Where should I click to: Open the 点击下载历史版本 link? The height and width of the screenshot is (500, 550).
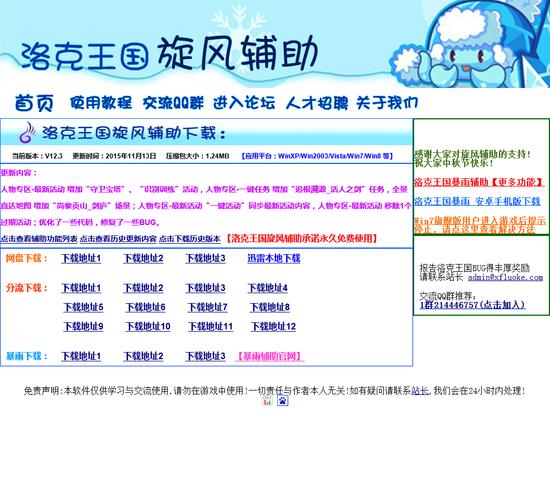pyautogui.click(x=190, y=239)
